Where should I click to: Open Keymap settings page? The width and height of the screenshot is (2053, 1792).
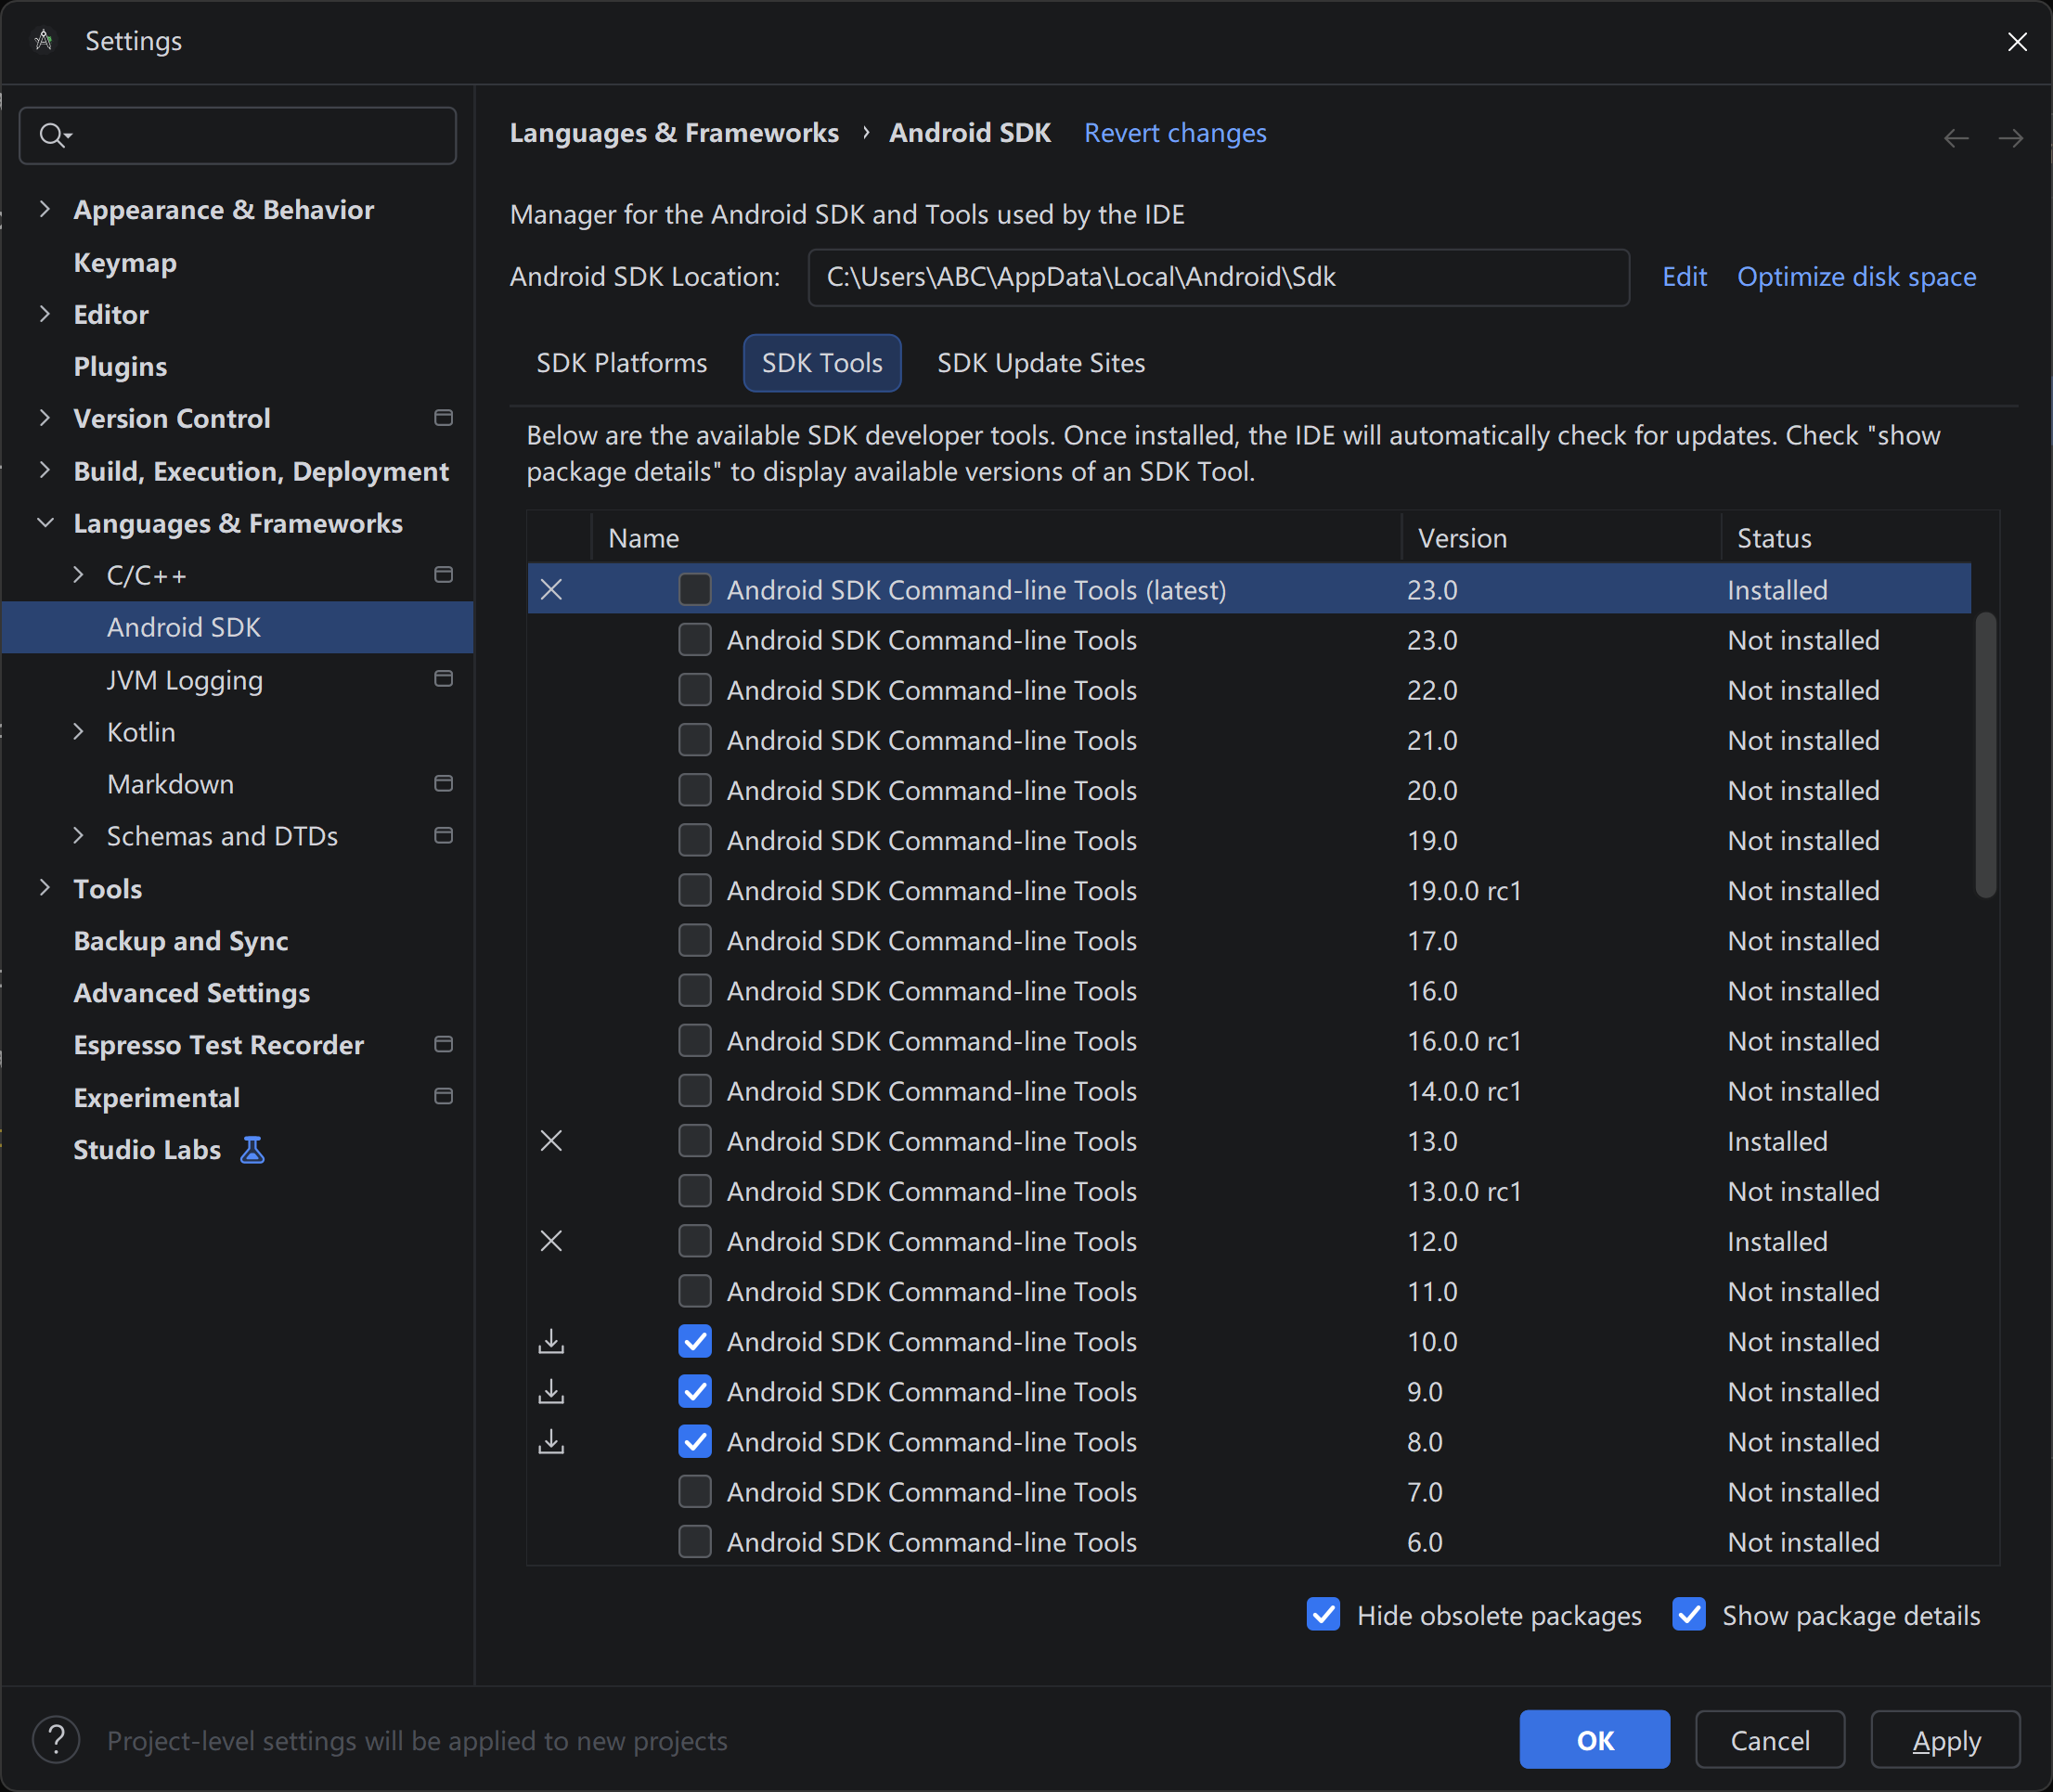tap(125, 262)
